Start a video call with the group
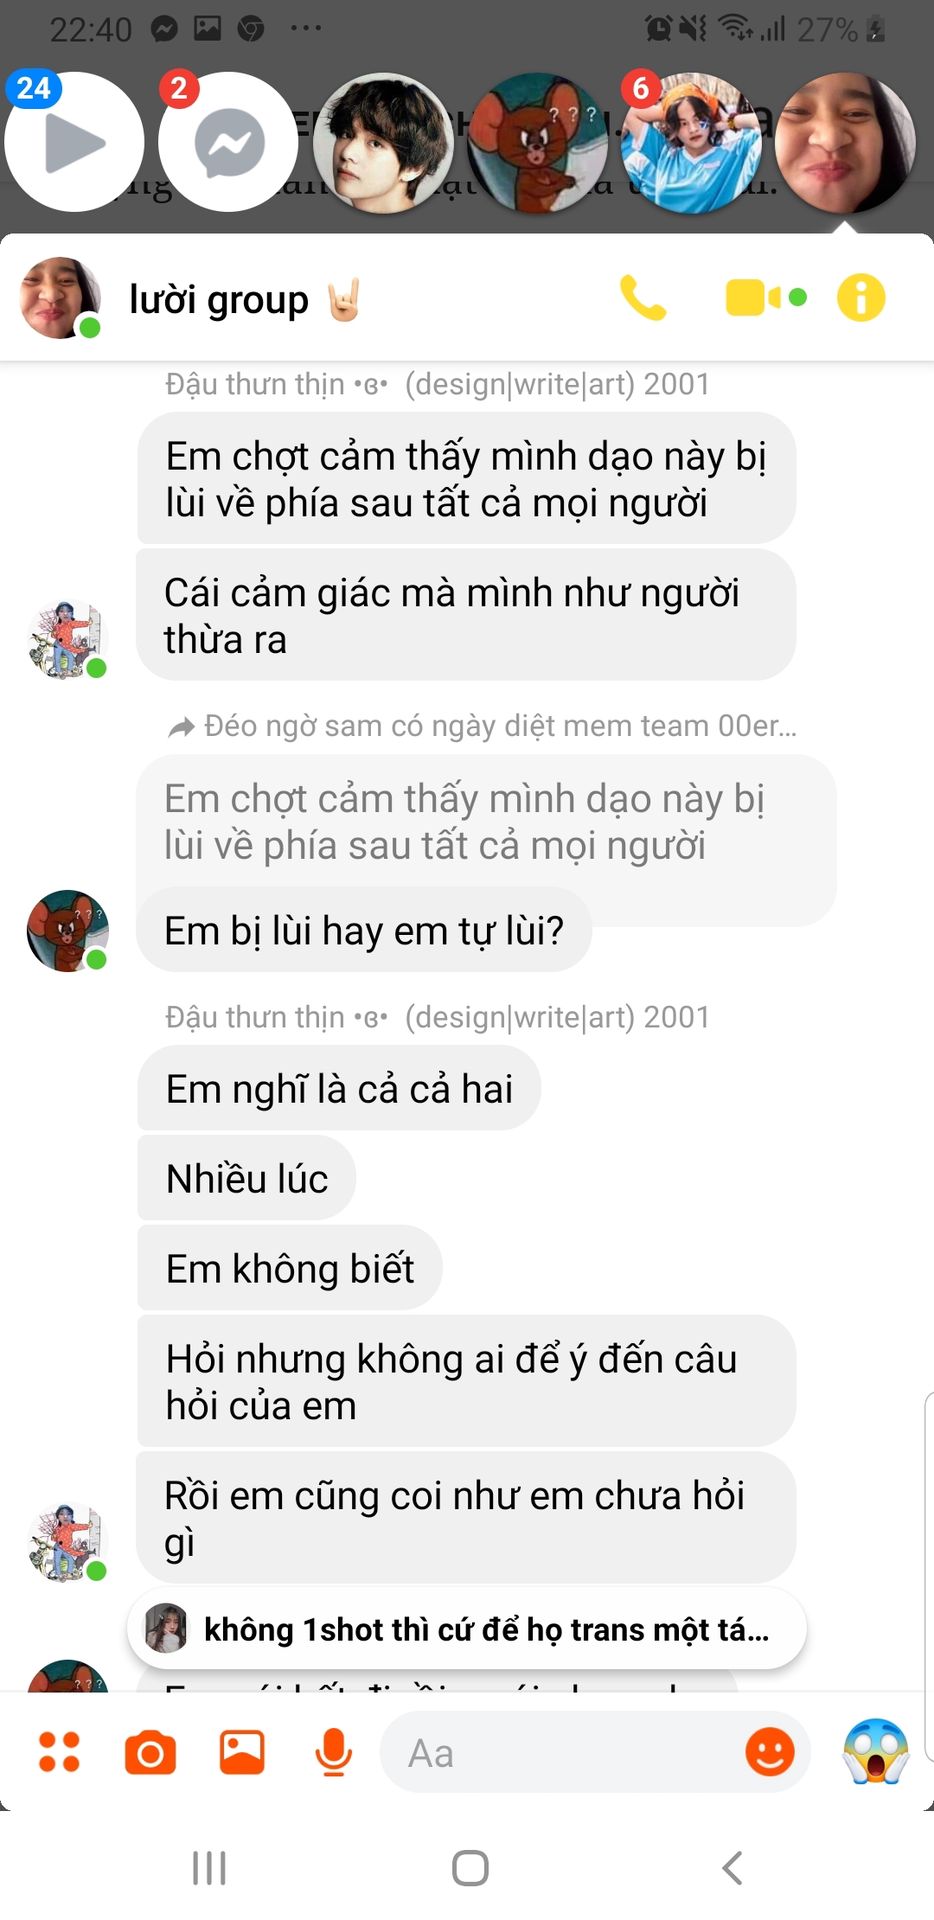The width and height of the screenshot is (934, 1920). coord(765,298)
